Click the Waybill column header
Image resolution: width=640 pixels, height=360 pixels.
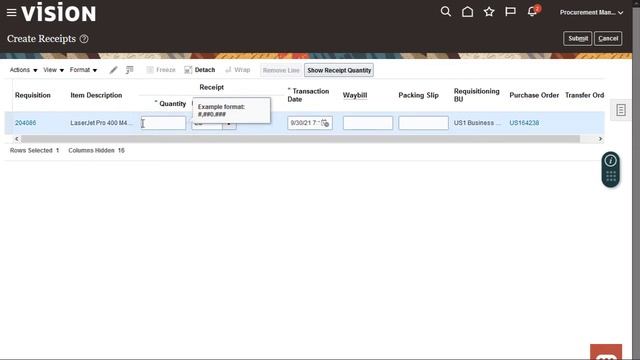[x=355, y=95]
